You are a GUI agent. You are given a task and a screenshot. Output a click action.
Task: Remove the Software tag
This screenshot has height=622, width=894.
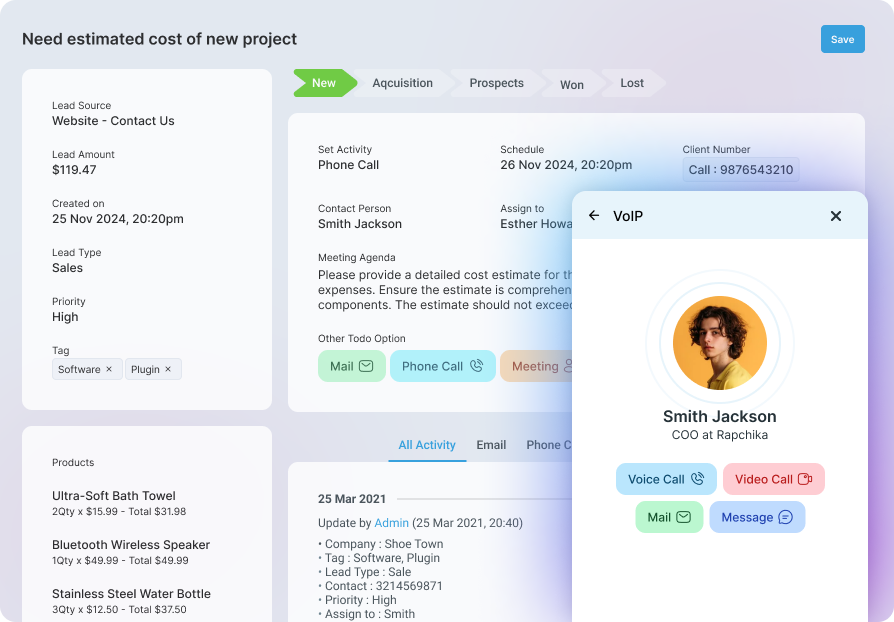click(x=109, y=370)
